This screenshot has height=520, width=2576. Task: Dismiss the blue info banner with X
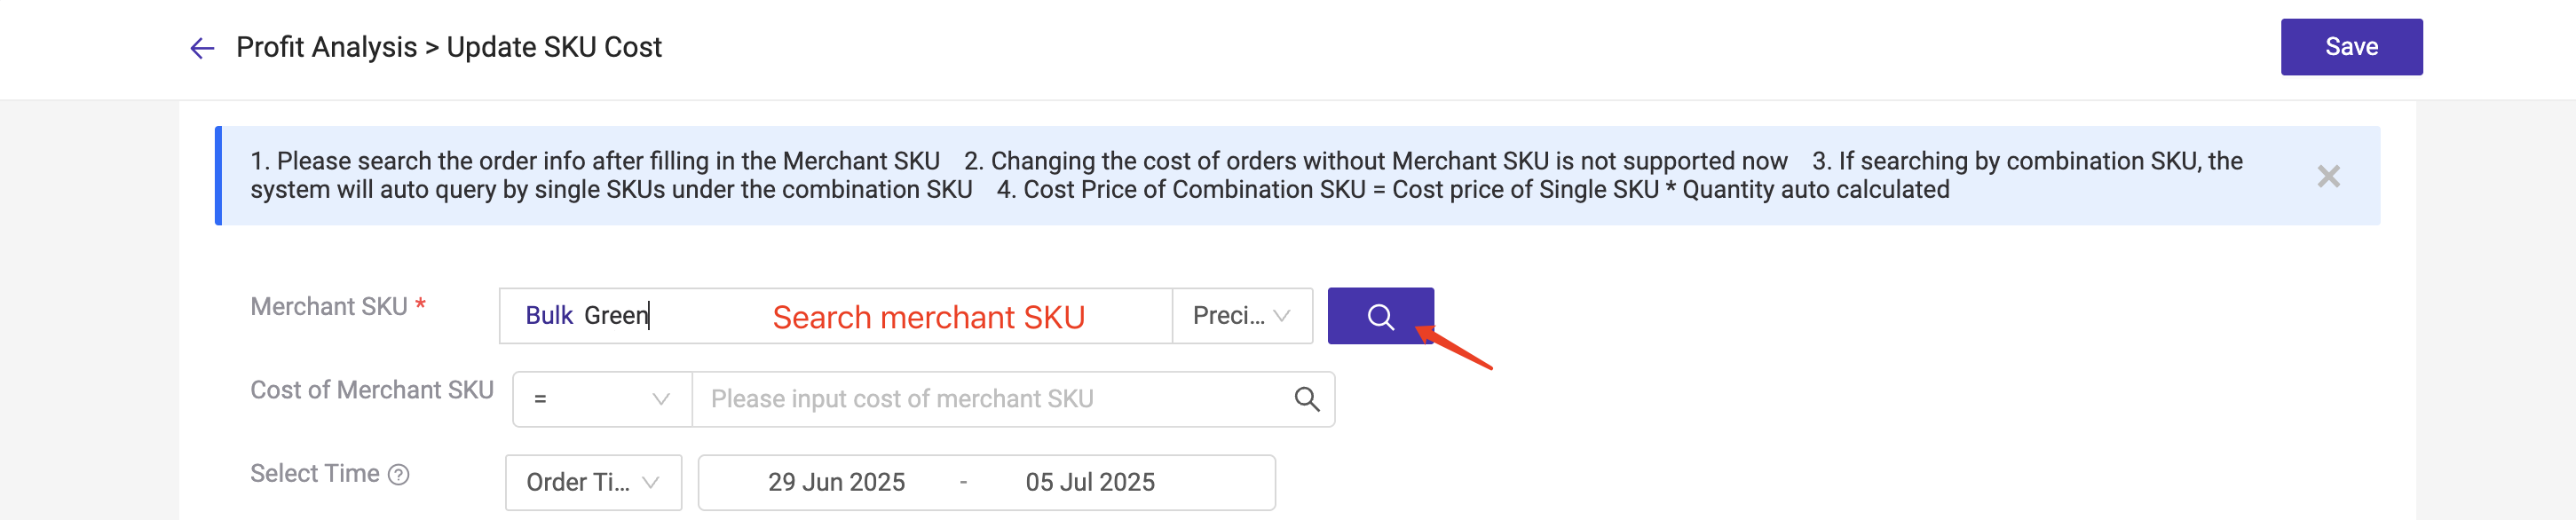2328,176
